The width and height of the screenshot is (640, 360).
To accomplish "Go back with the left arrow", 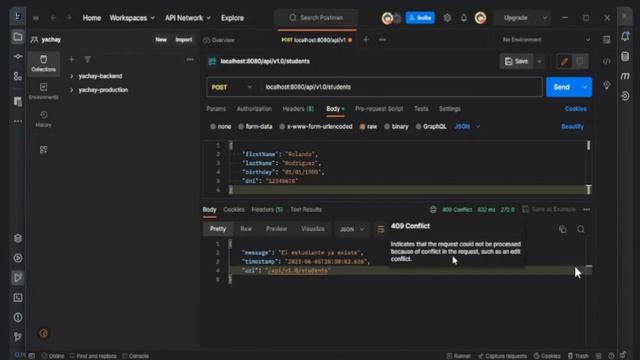I will [x=53, y=18].
